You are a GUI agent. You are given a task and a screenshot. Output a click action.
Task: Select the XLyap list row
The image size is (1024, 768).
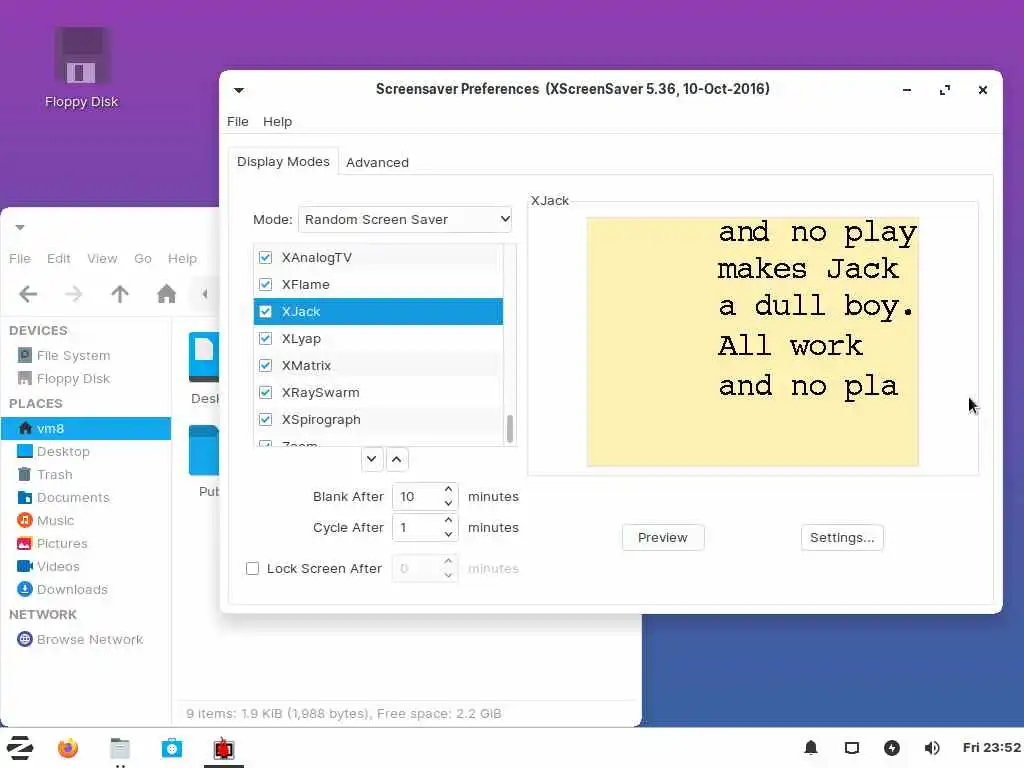[x=378, y=338]
